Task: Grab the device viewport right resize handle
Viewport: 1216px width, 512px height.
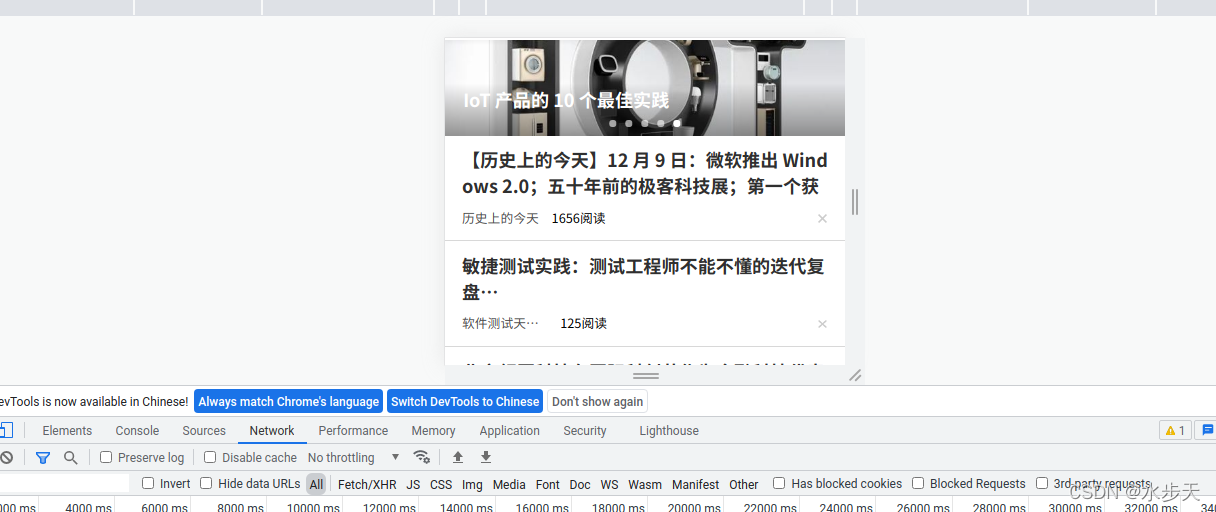Action: [855, 201]
